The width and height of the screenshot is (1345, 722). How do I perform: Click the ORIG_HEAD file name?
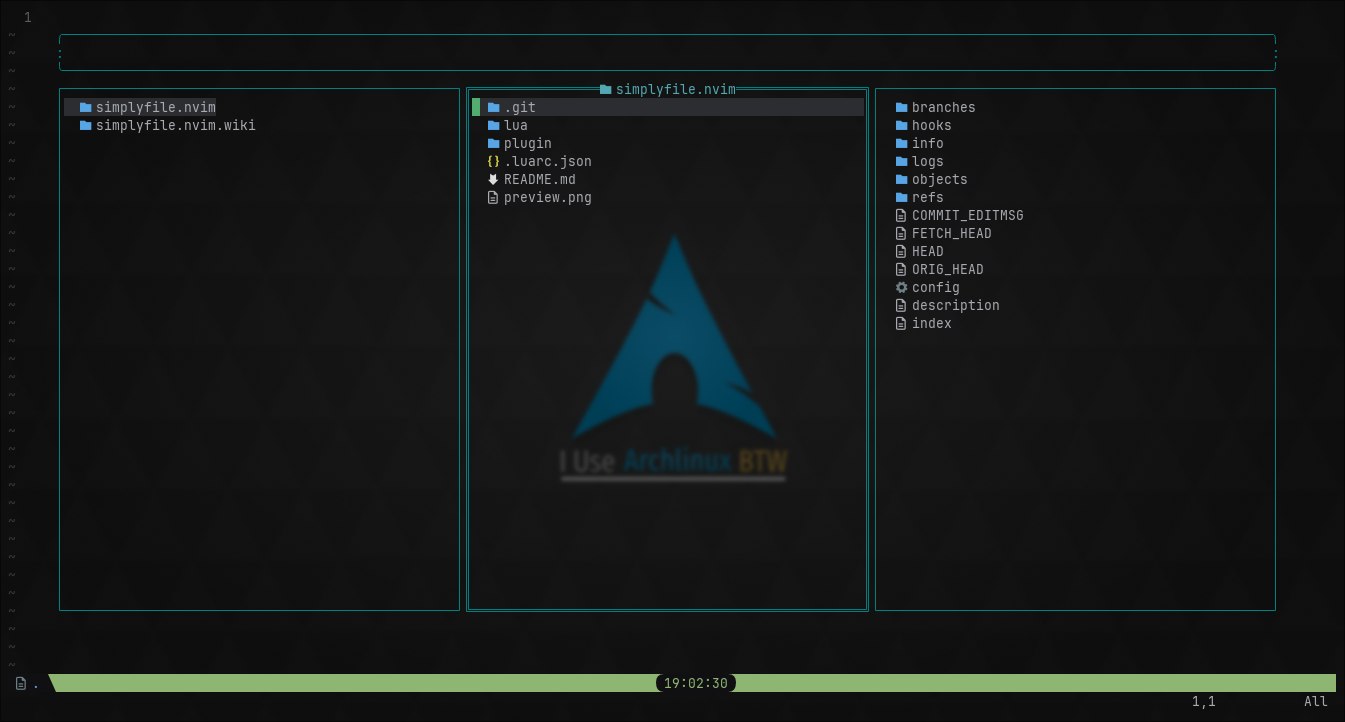tap(948, 269)
